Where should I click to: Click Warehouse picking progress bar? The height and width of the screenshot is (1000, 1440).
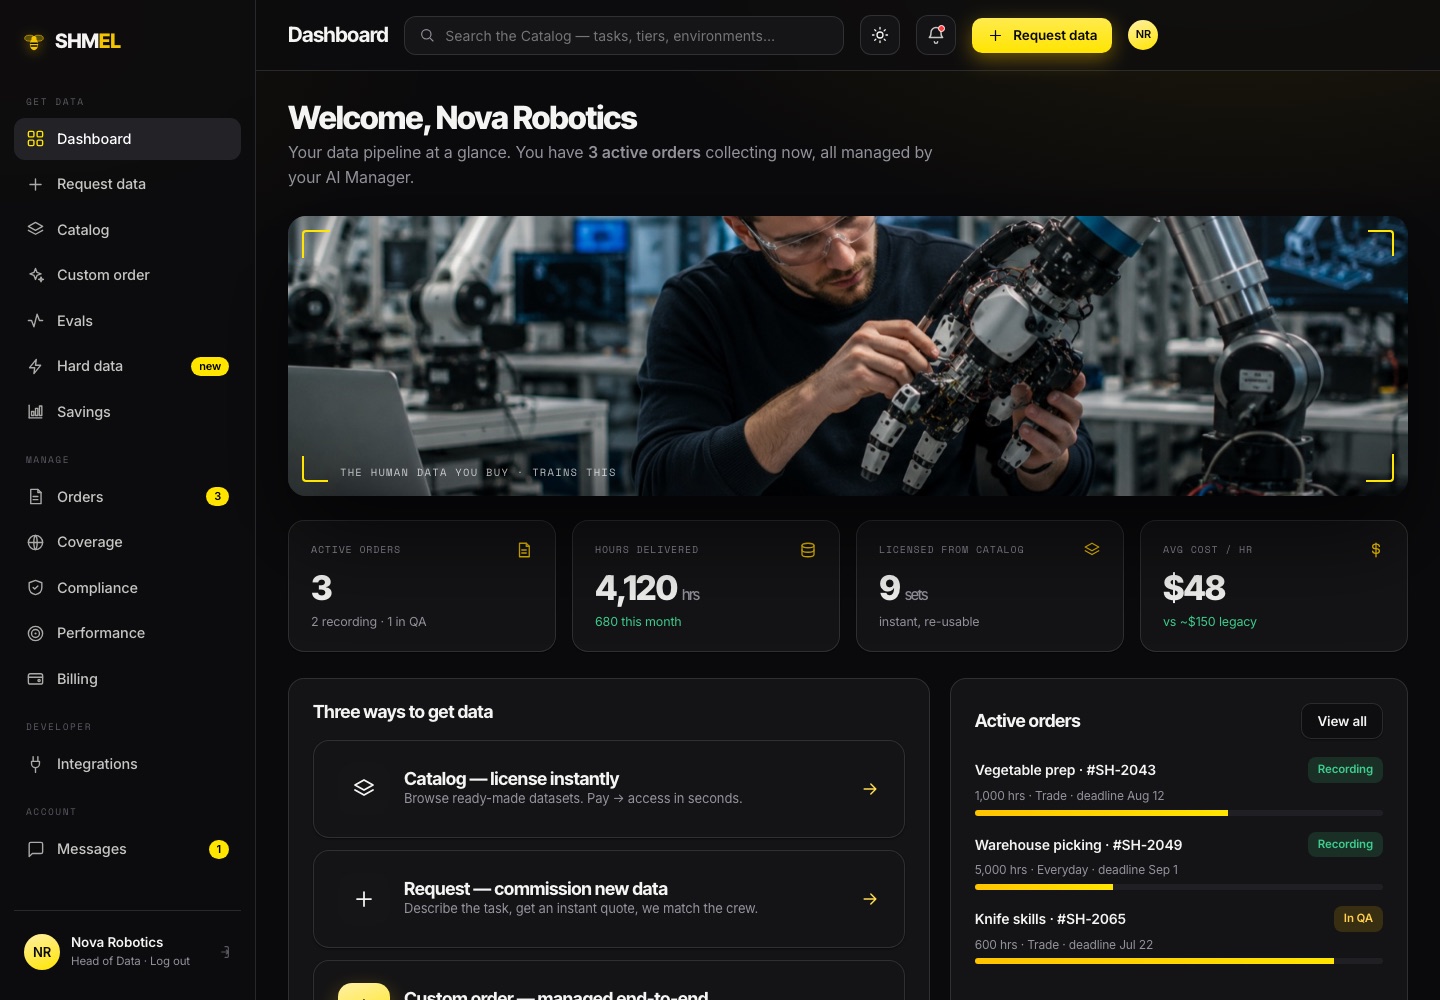1179,887
